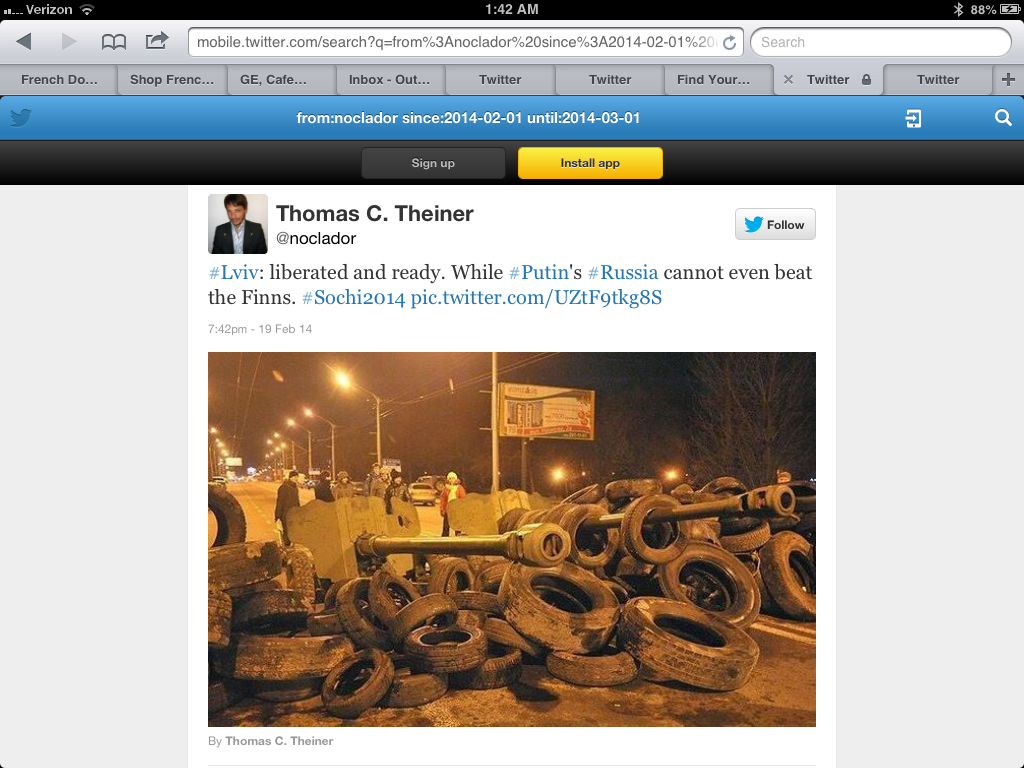Follow Thomas C. Theiner

[x=775, y=225]
